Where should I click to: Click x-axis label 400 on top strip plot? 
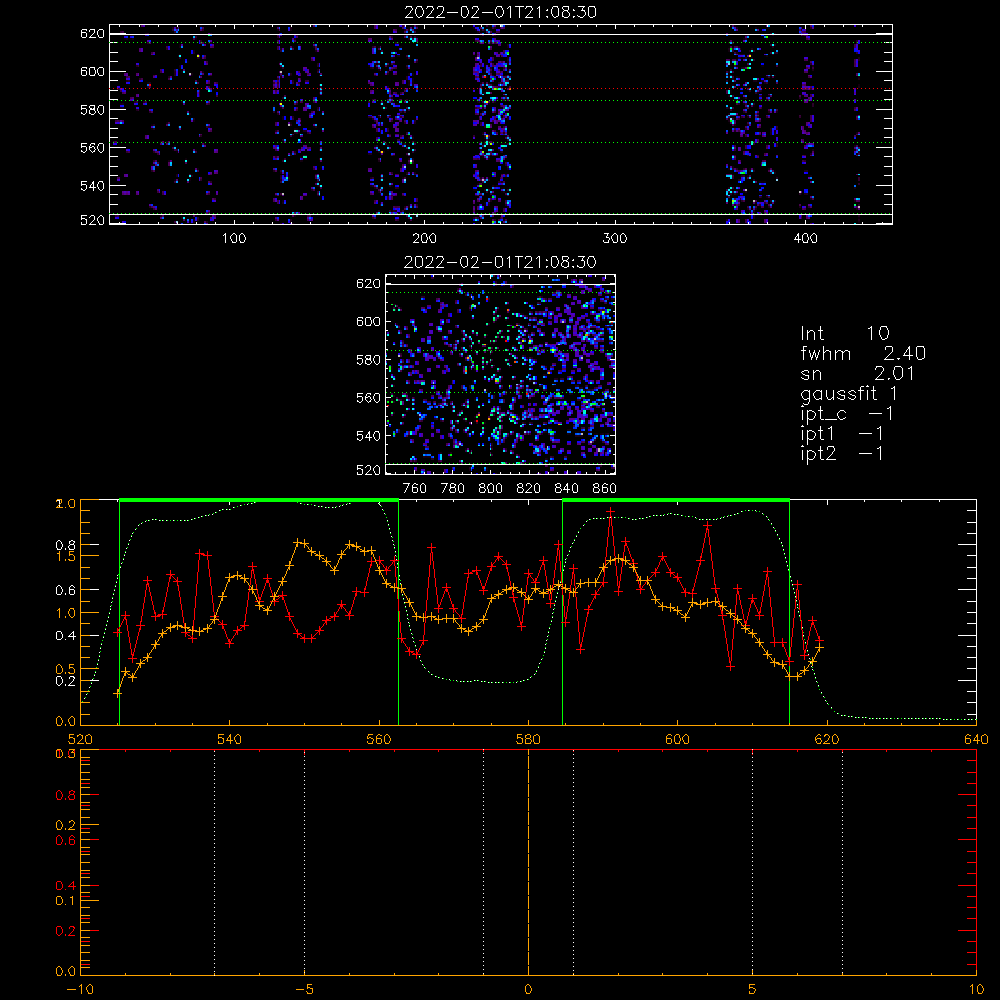(x=805, y=239)
